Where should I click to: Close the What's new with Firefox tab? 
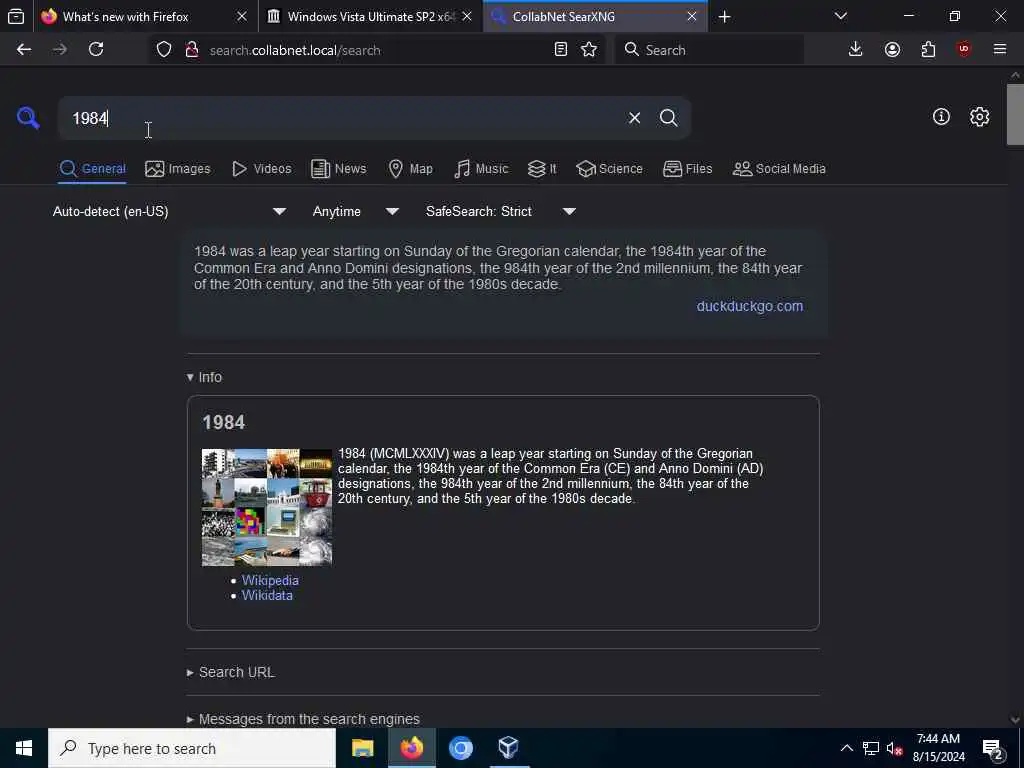[242, 16]
